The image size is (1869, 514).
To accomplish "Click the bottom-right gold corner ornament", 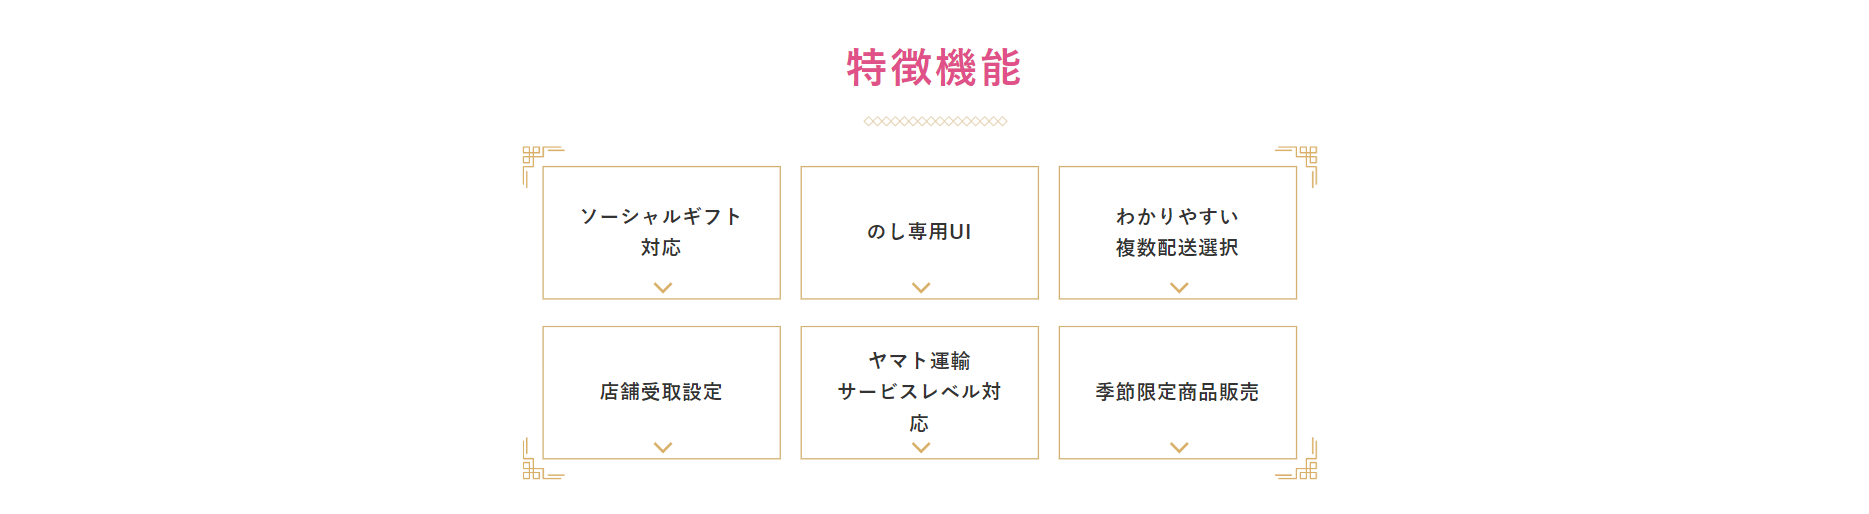I will 1296,458.
